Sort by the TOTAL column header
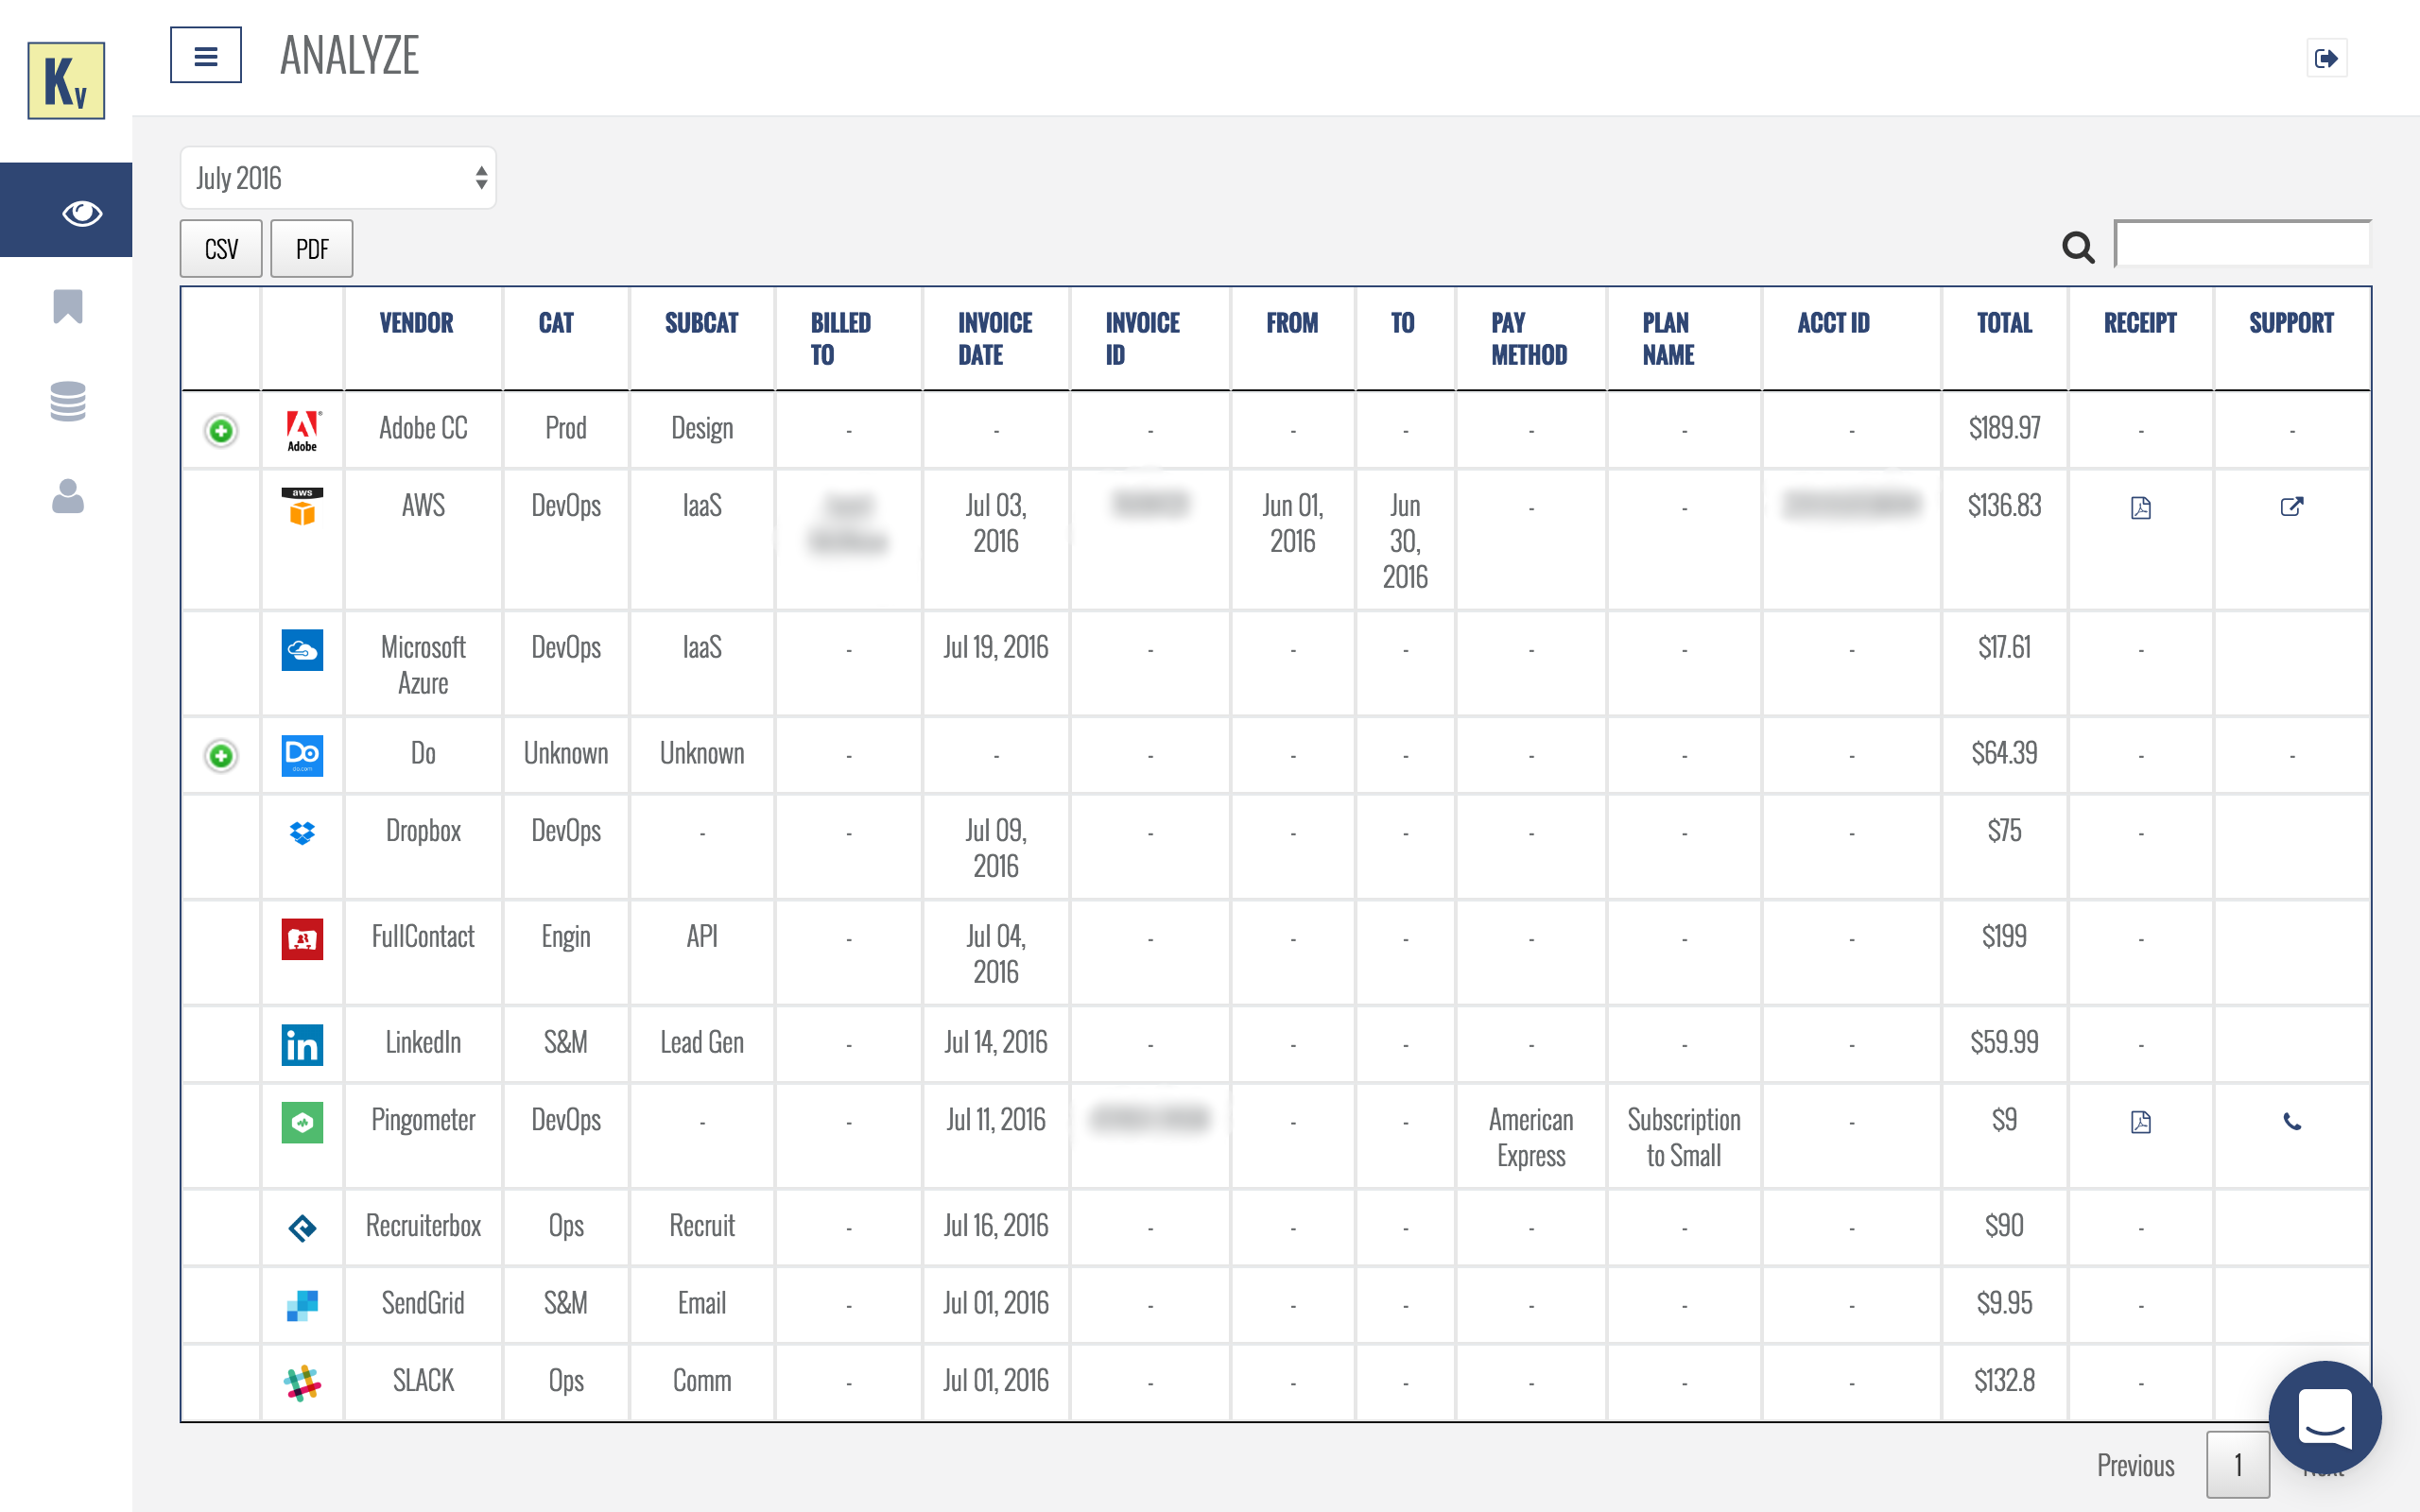This screenshot has width=2420, height=1512. [2004, 323]
